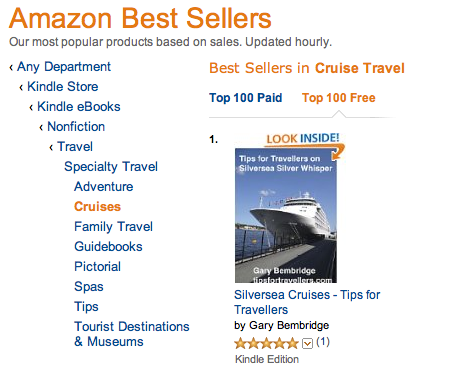Screen dimensions: 458x366
Task: Open the Family Travel subcategory
Action: (113, 227)
